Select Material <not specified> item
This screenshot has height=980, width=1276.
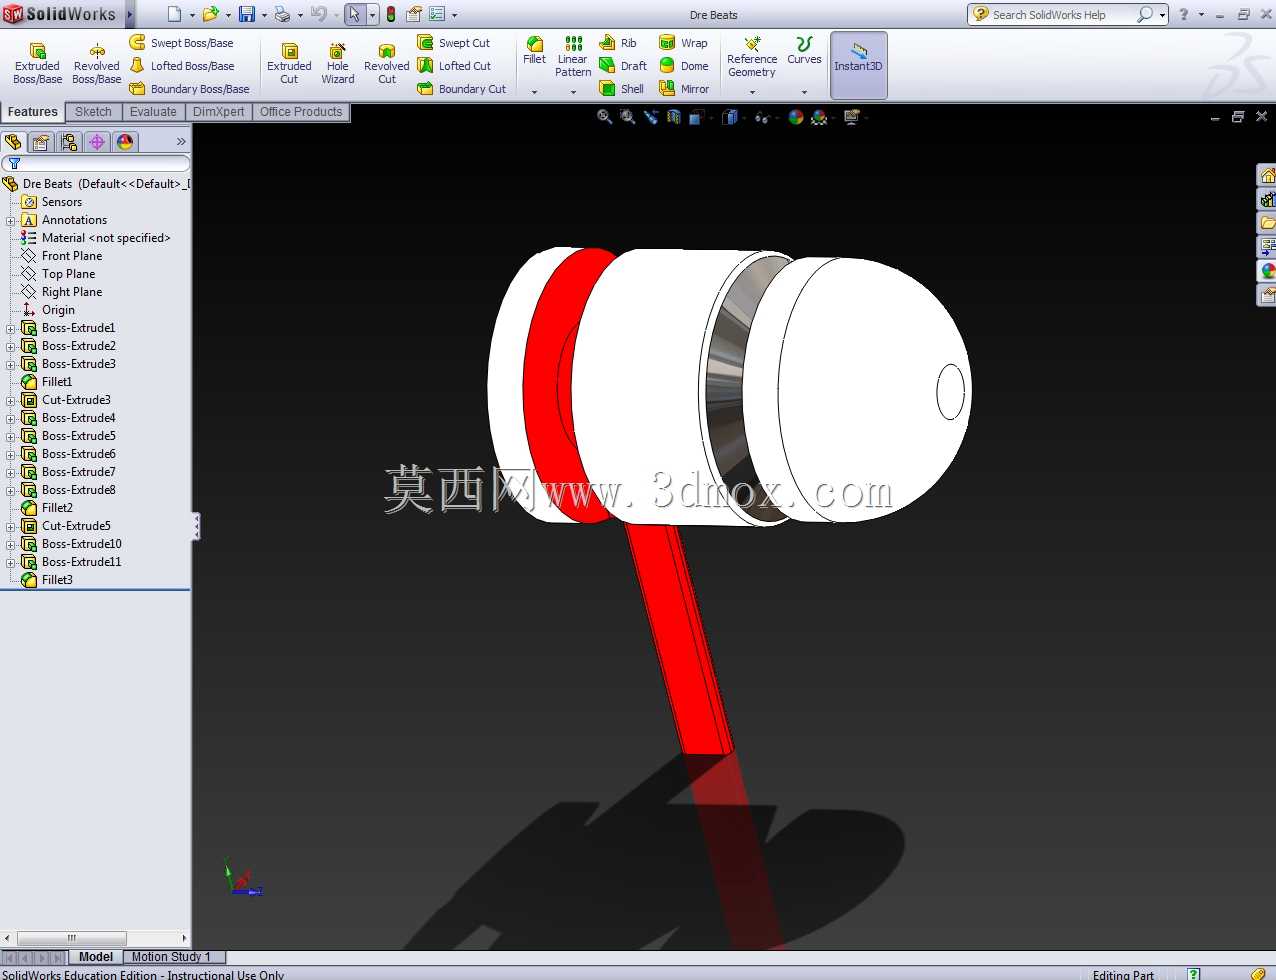[95, 238]
